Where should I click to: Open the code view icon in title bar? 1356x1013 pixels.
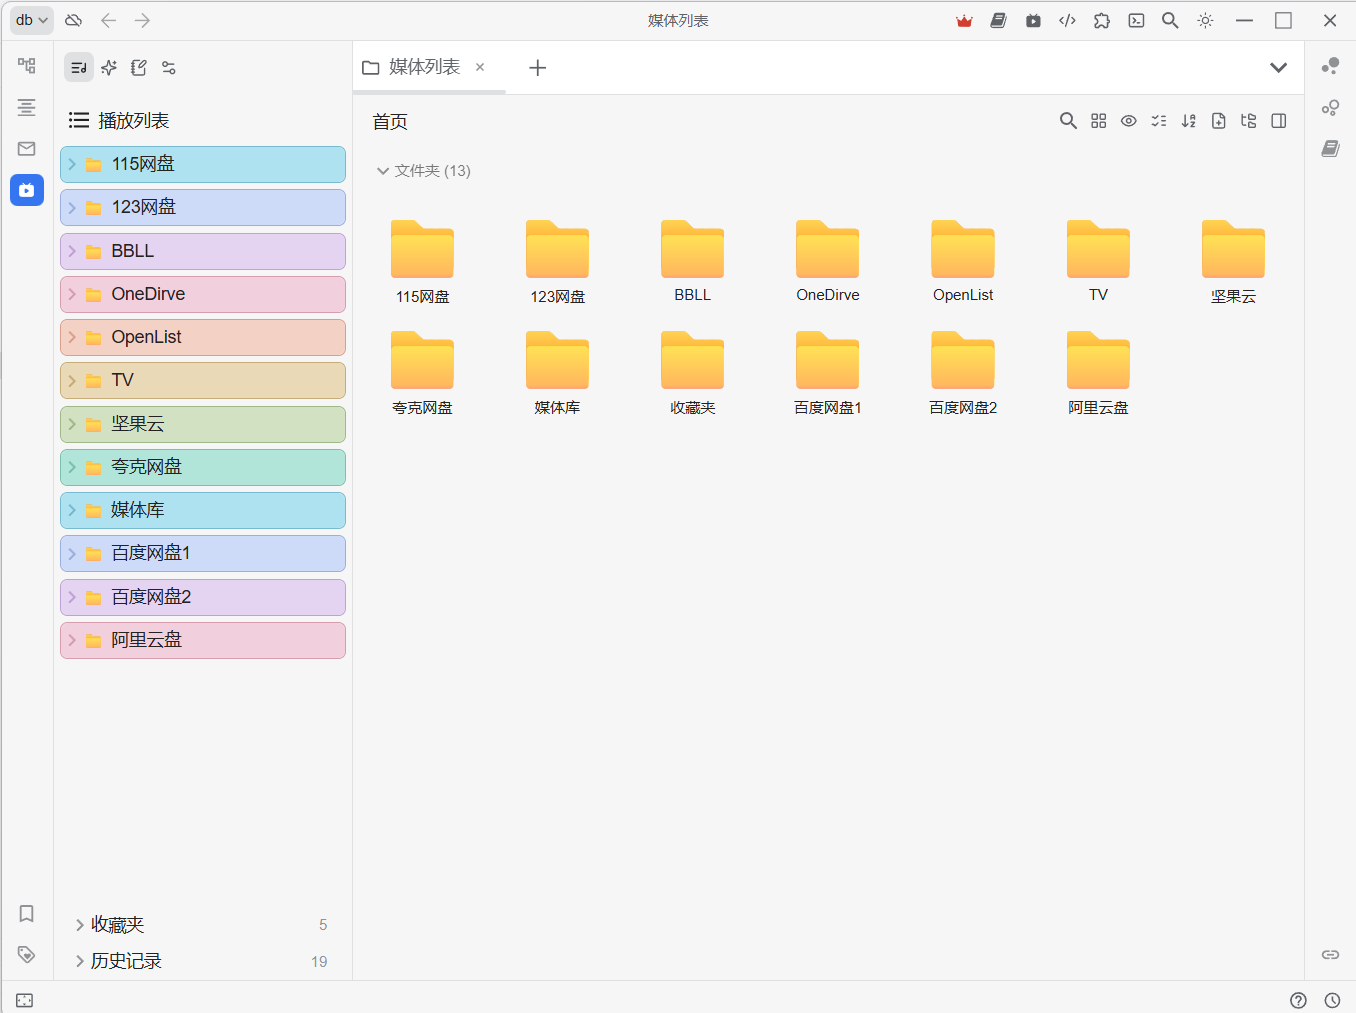click(x=1067, y=20)
